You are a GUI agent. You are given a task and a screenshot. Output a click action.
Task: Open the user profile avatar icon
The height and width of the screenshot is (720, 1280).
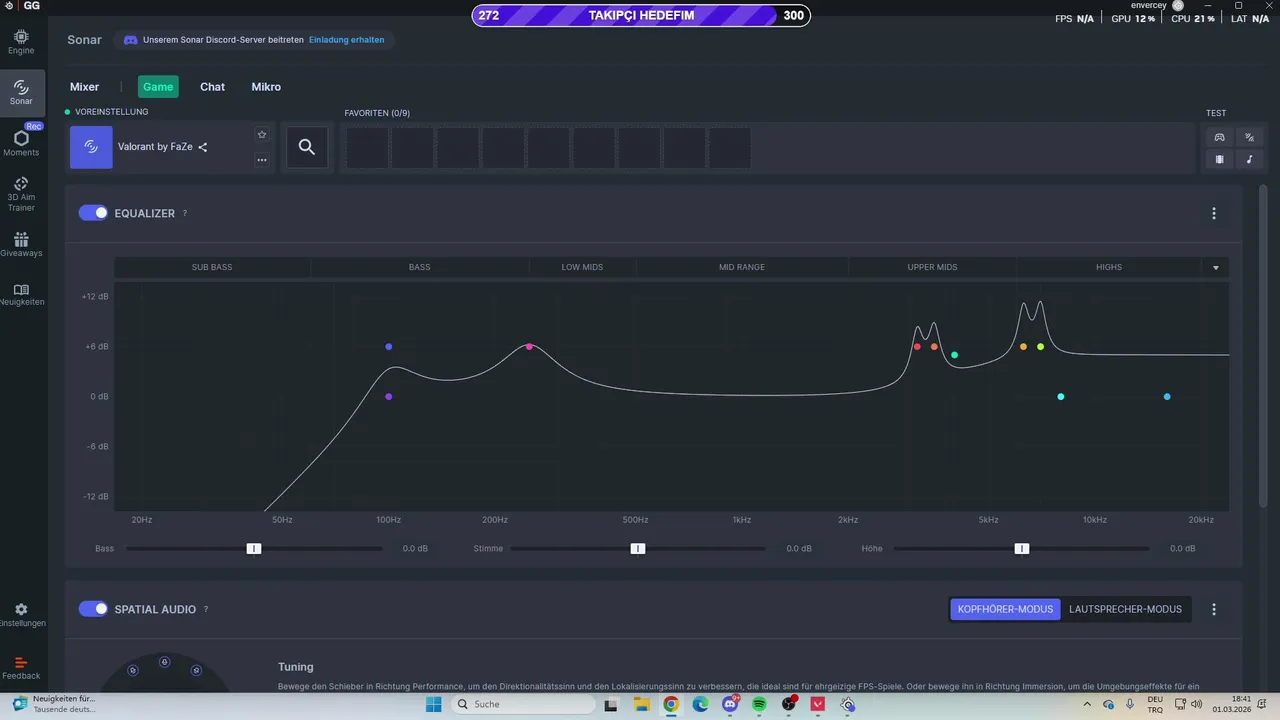1178,6
